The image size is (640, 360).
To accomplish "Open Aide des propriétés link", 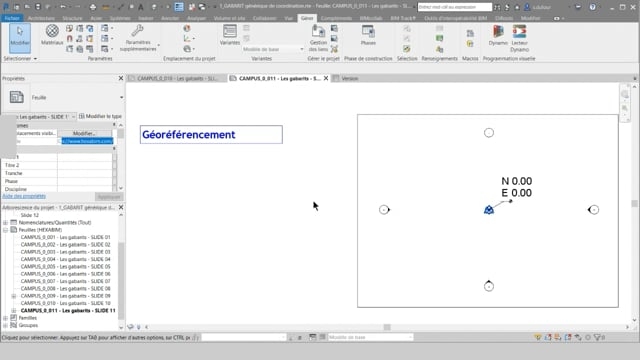I will pyautogui.click(x=24, y=196).
